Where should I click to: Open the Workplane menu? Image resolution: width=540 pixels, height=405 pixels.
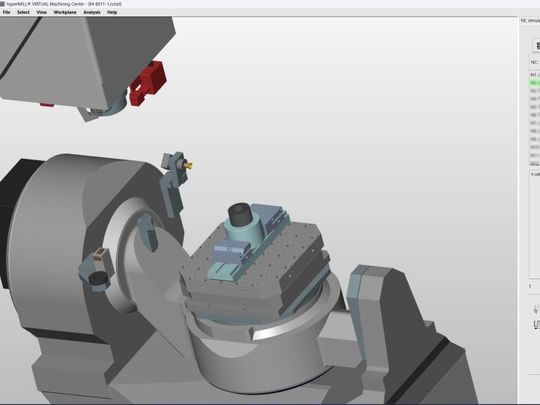click(x=65, y=12)
